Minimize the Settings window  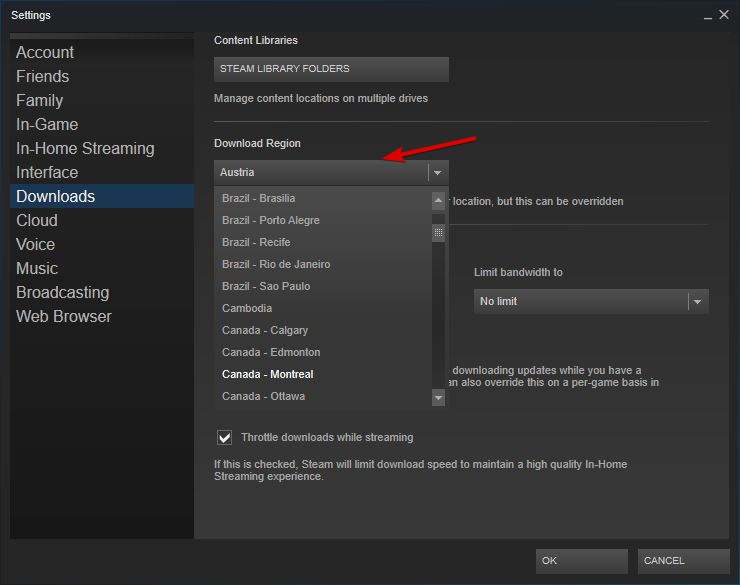click(x=708, y=16)
